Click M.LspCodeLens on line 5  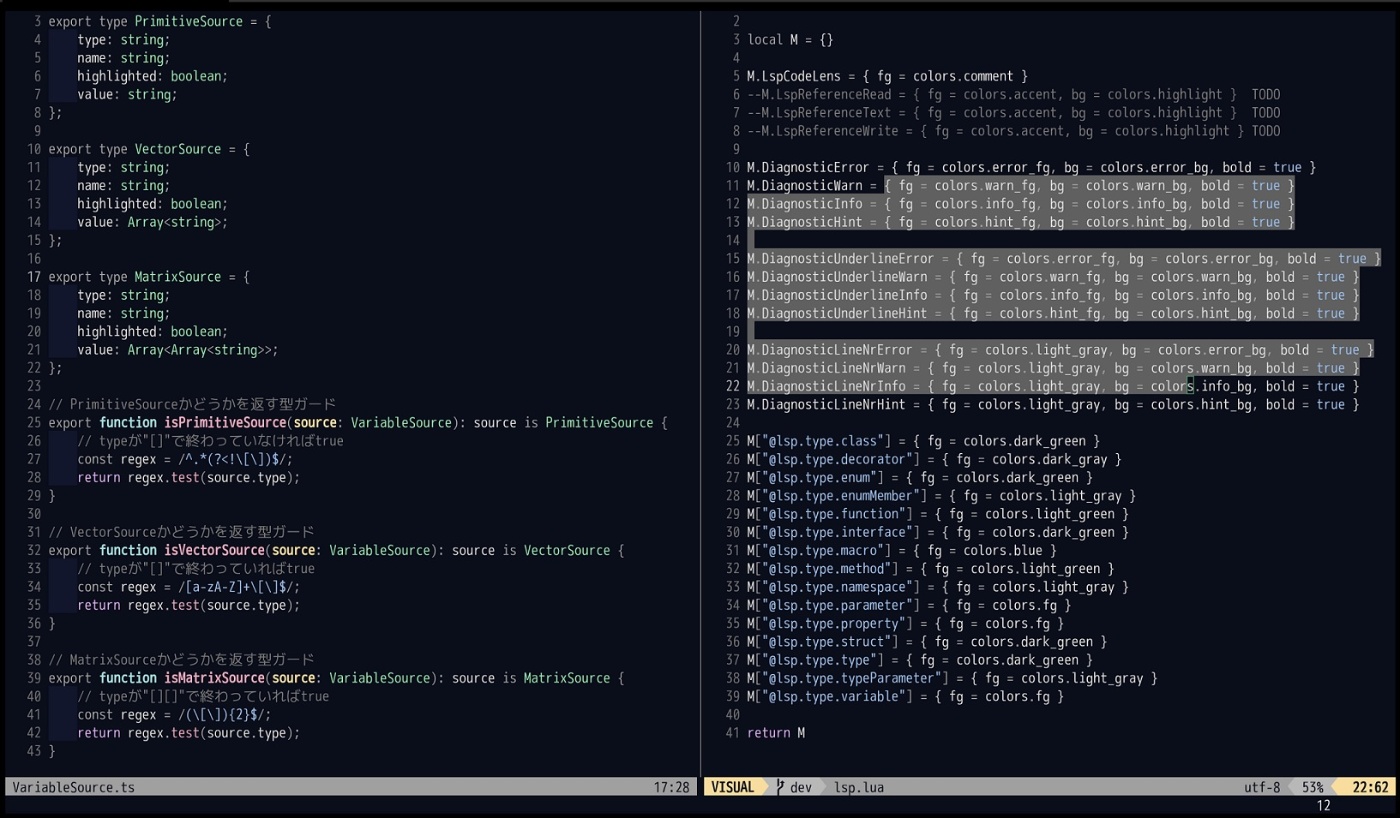tap(794, 76)
